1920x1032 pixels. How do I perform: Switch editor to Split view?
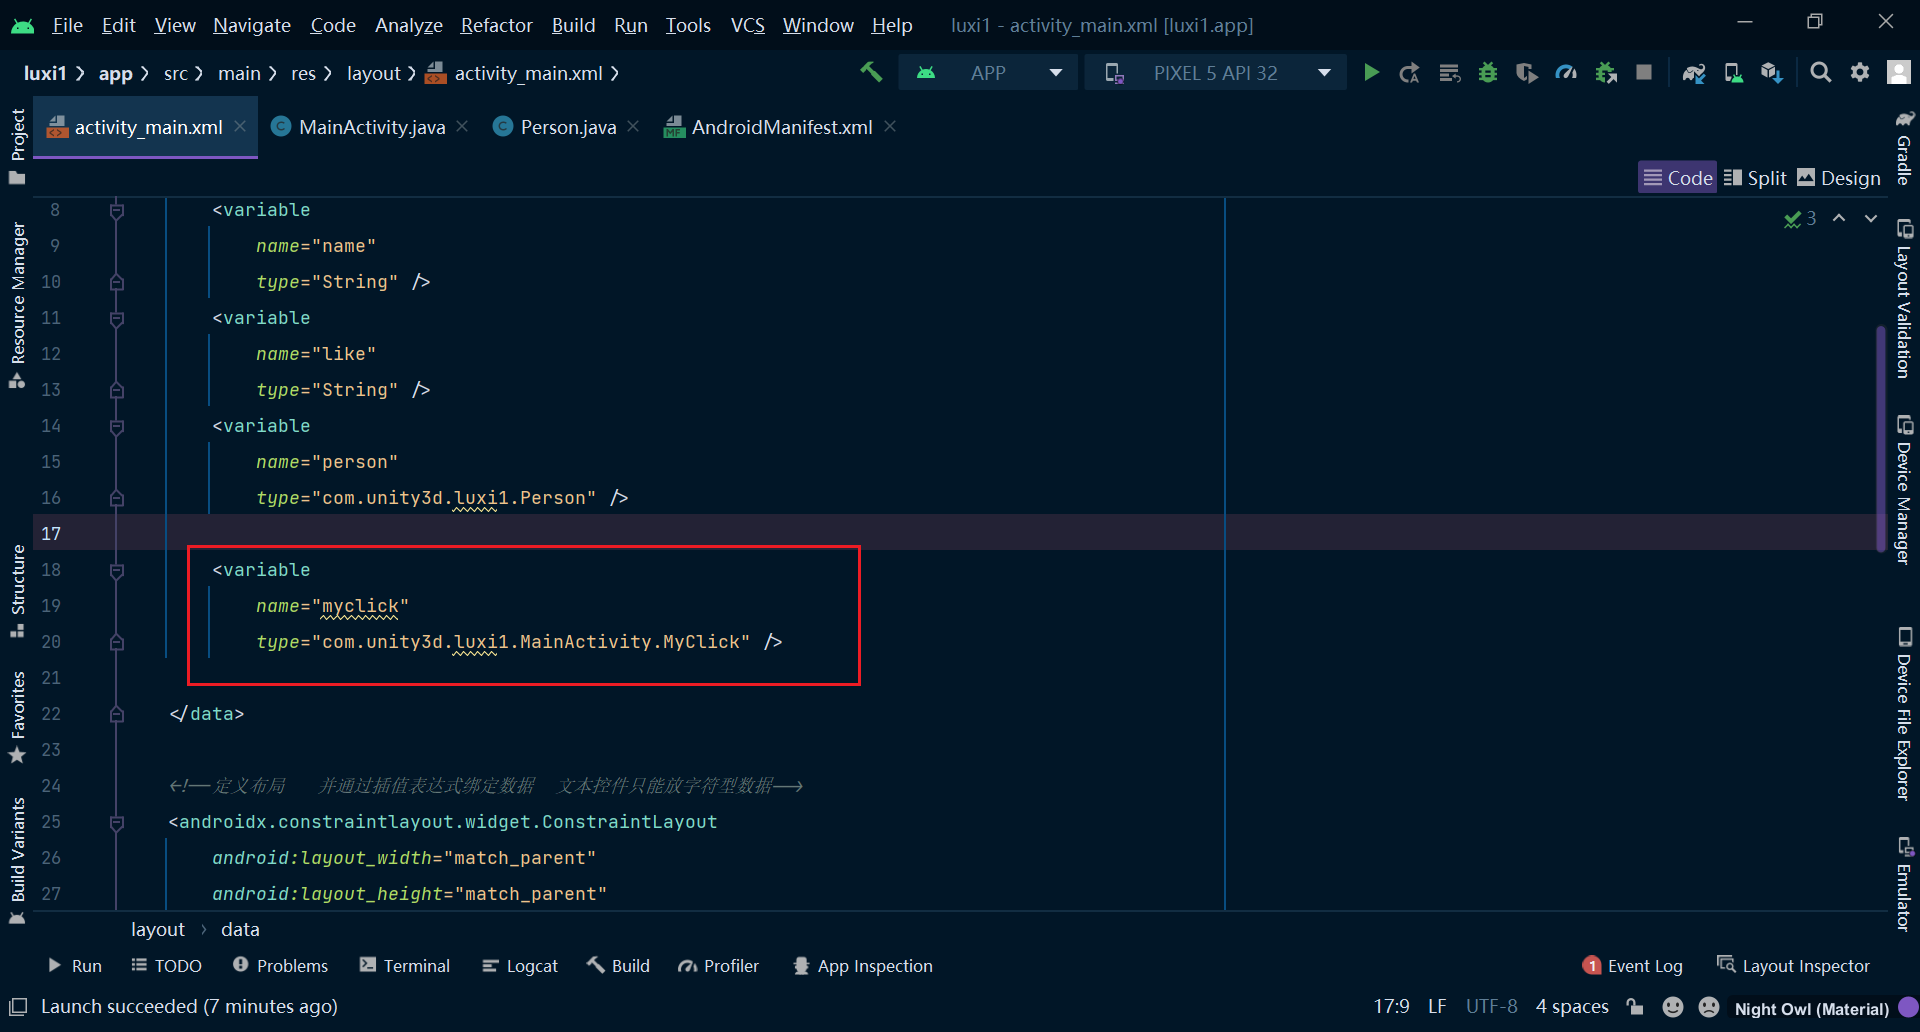(x=1755, y=178)
